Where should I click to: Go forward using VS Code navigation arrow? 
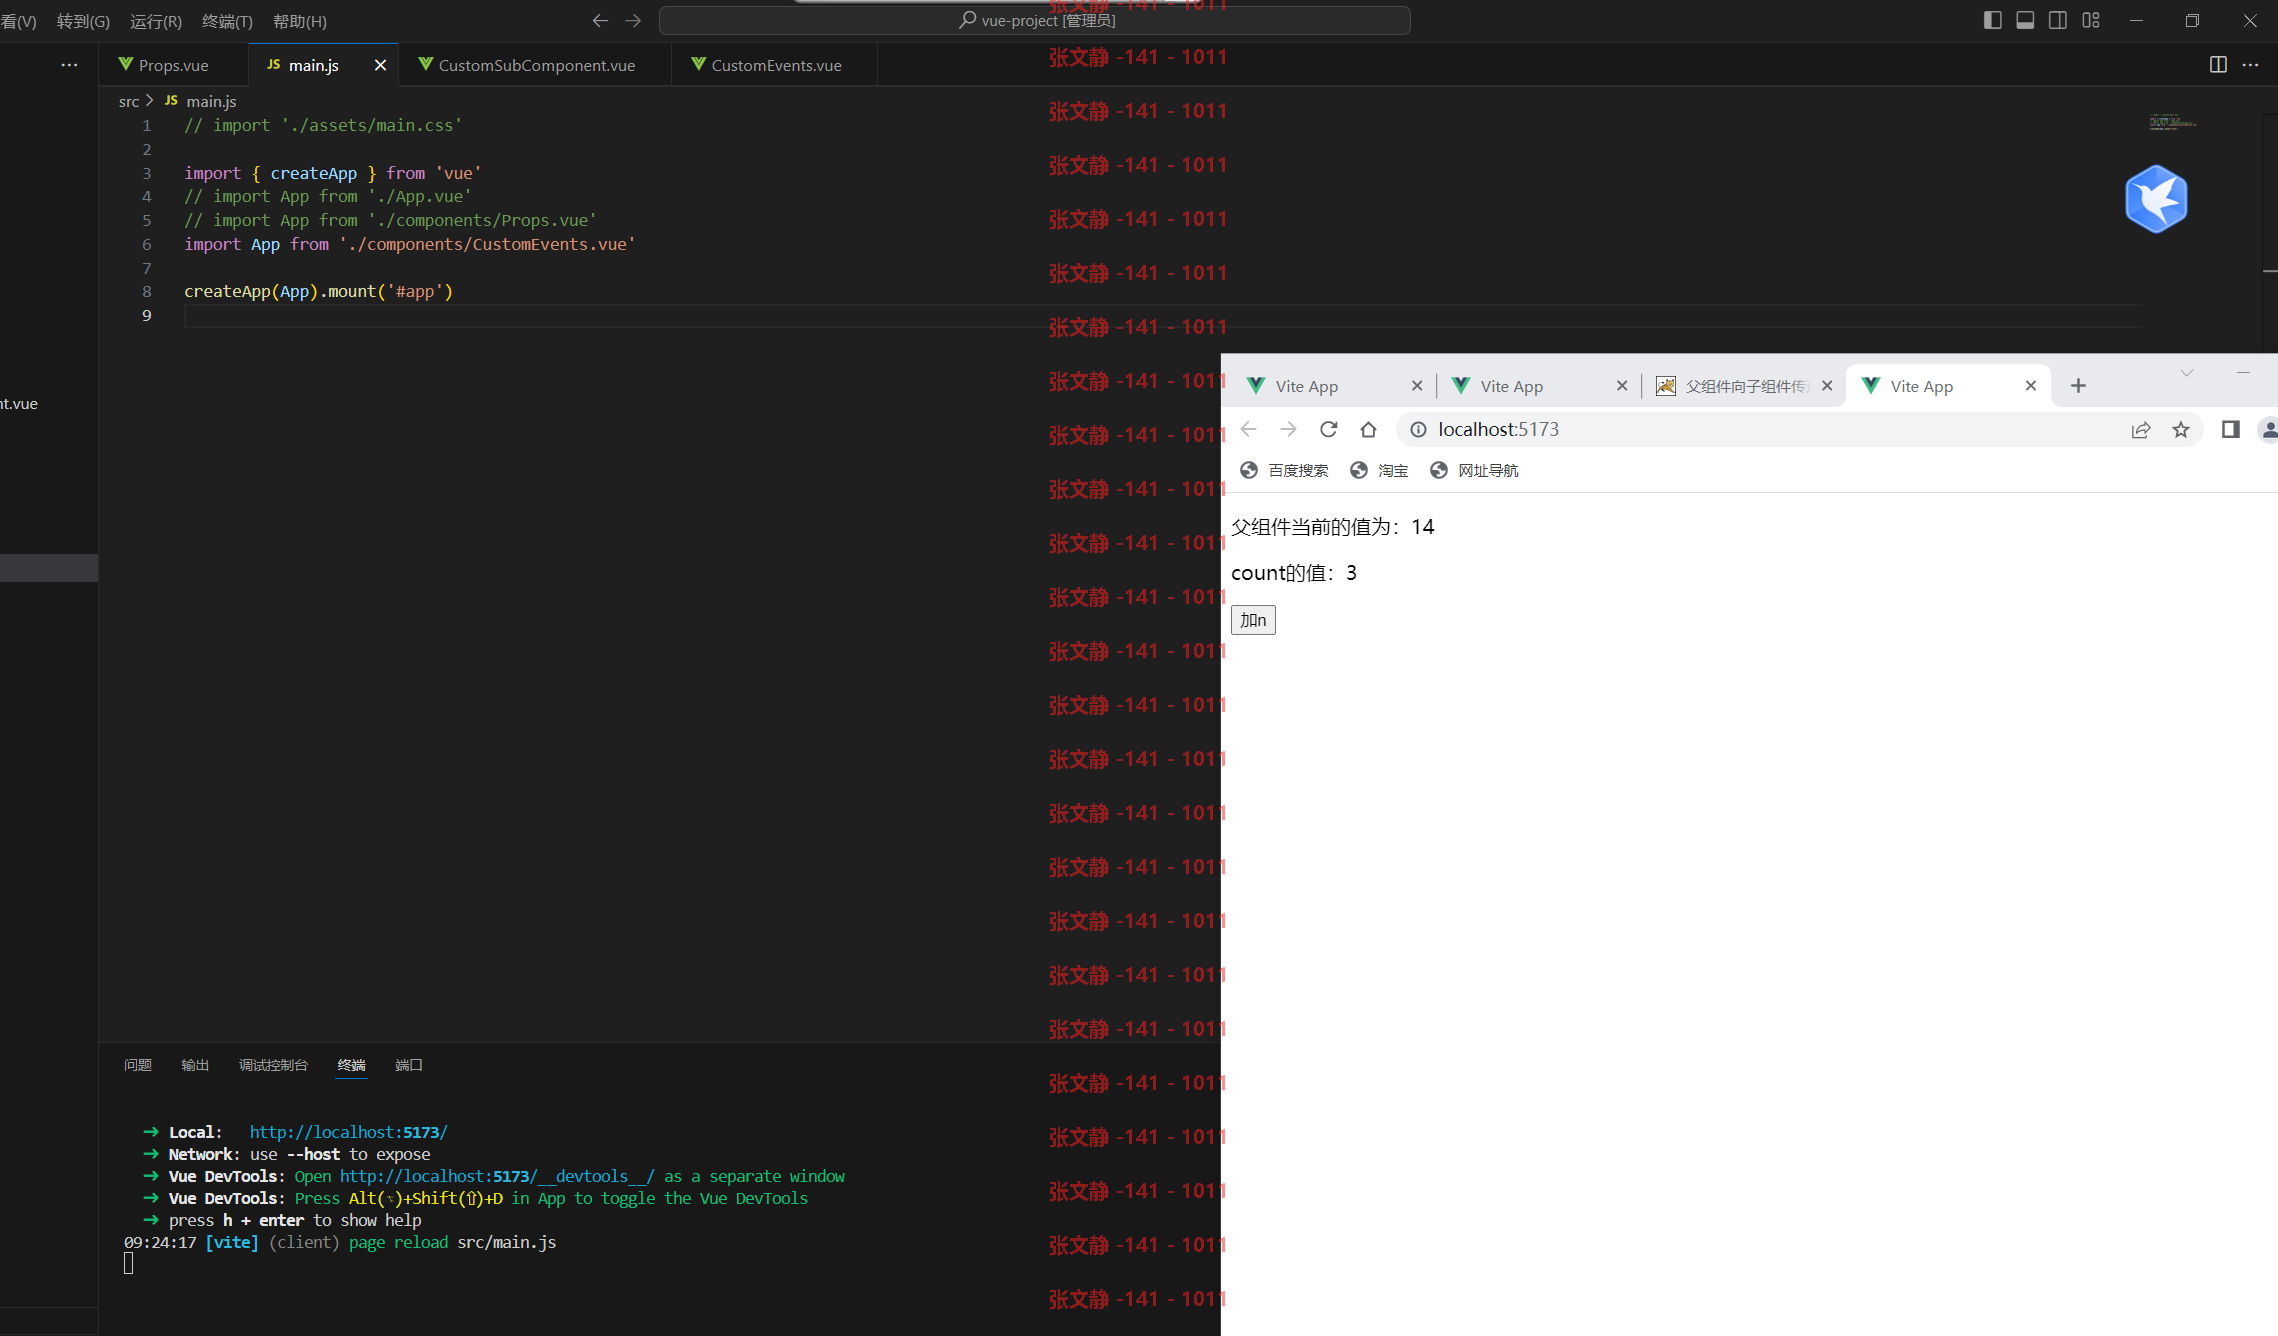(x=633, y=20)
